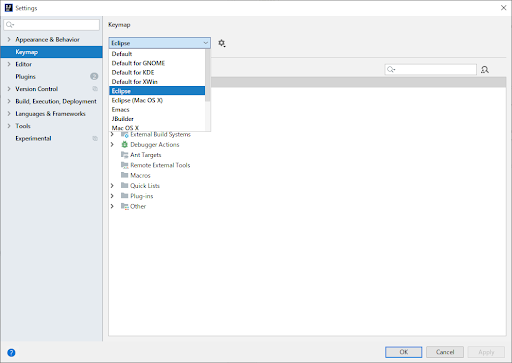Collapse the Eclipse keymap combo box arrow
This screenshot has width=512, height=363.
click(206, 43)
